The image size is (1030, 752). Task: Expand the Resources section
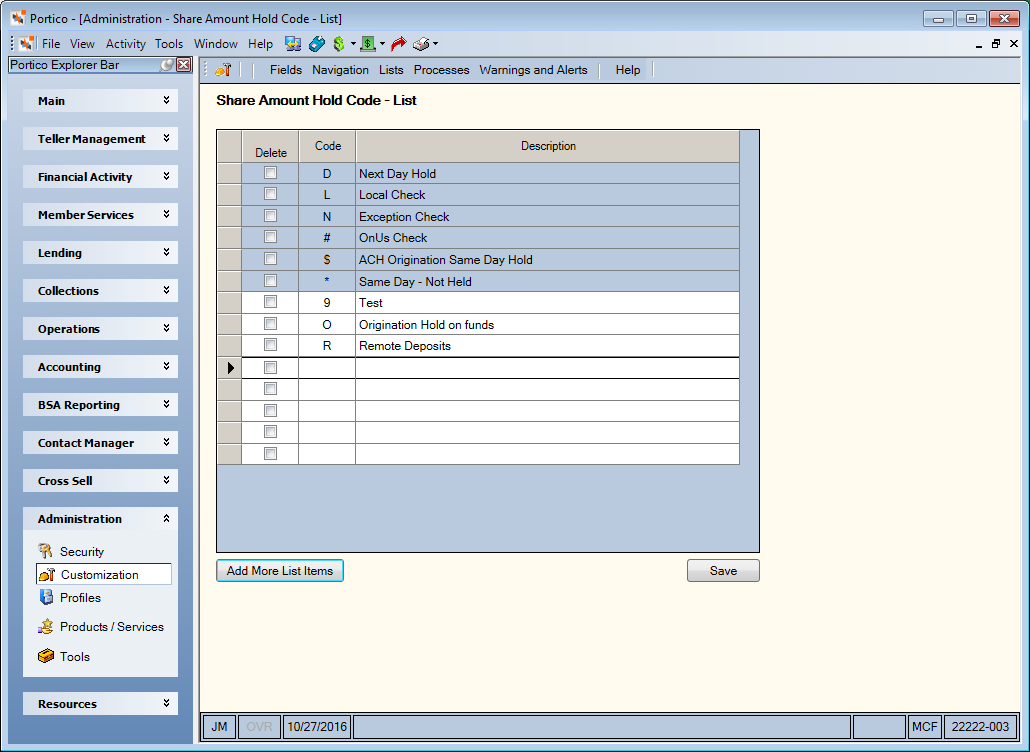101,703
